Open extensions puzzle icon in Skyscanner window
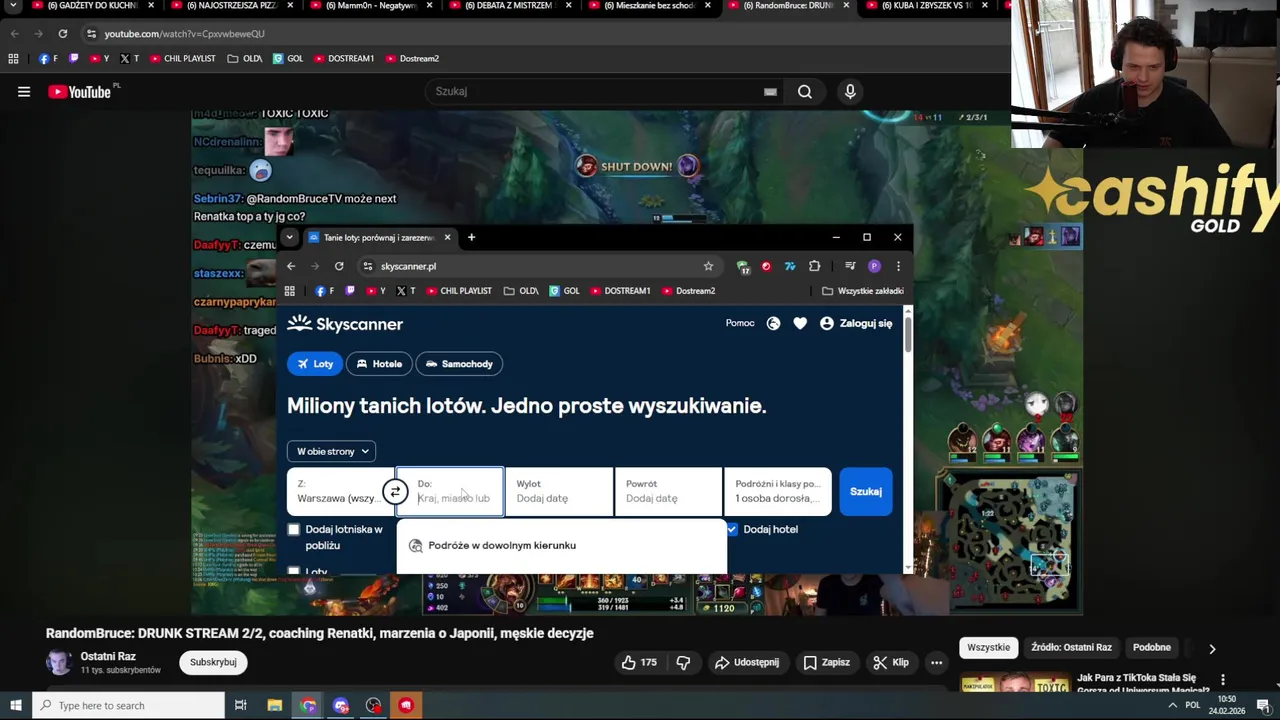The image size is (1280, 720). tap(814, 266)
